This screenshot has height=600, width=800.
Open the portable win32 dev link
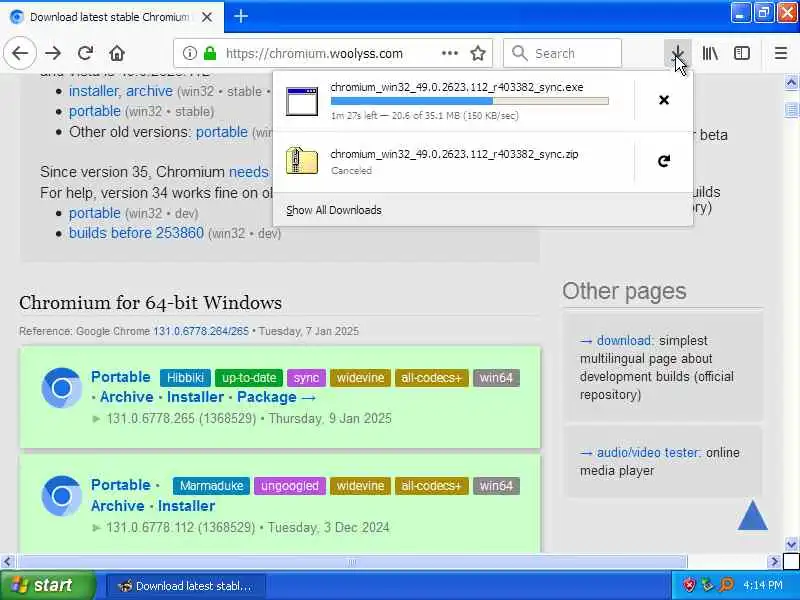pos(95,213)
